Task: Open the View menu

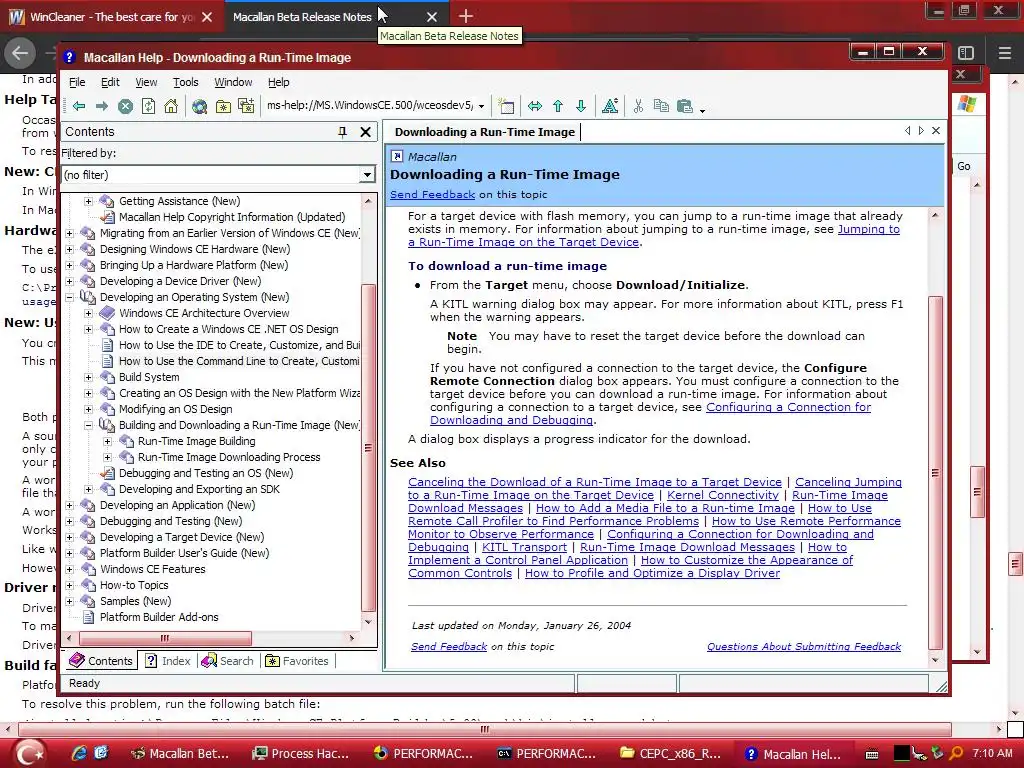Action: pyautogui.click(x=146, y=82)
